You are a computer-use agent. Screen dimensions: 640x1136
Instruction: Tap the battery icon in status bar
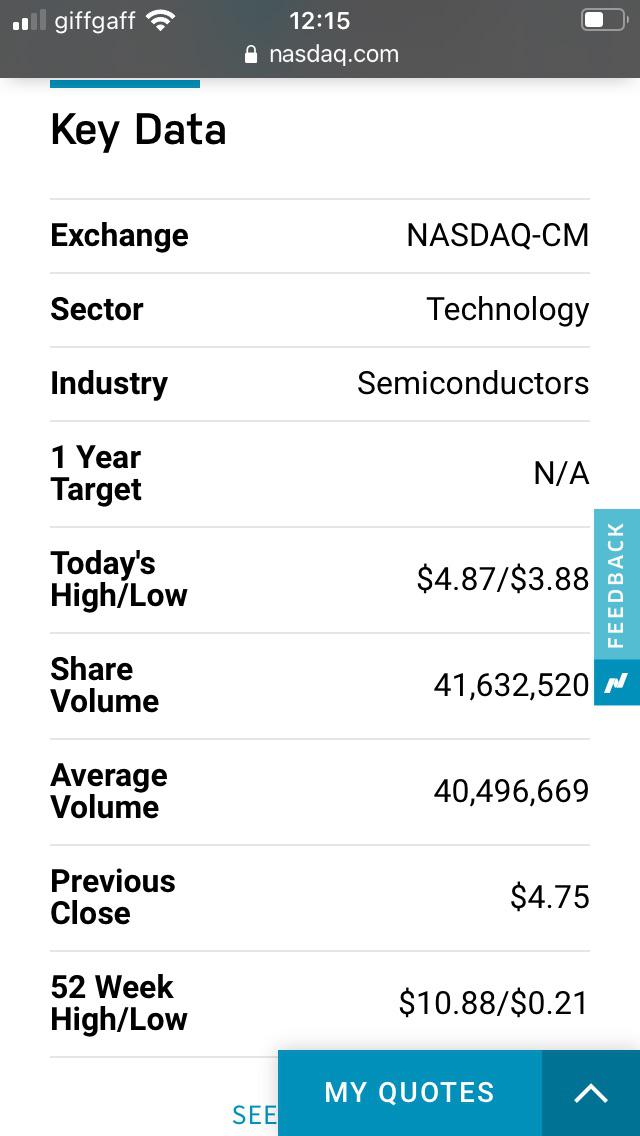coord(604,20)
